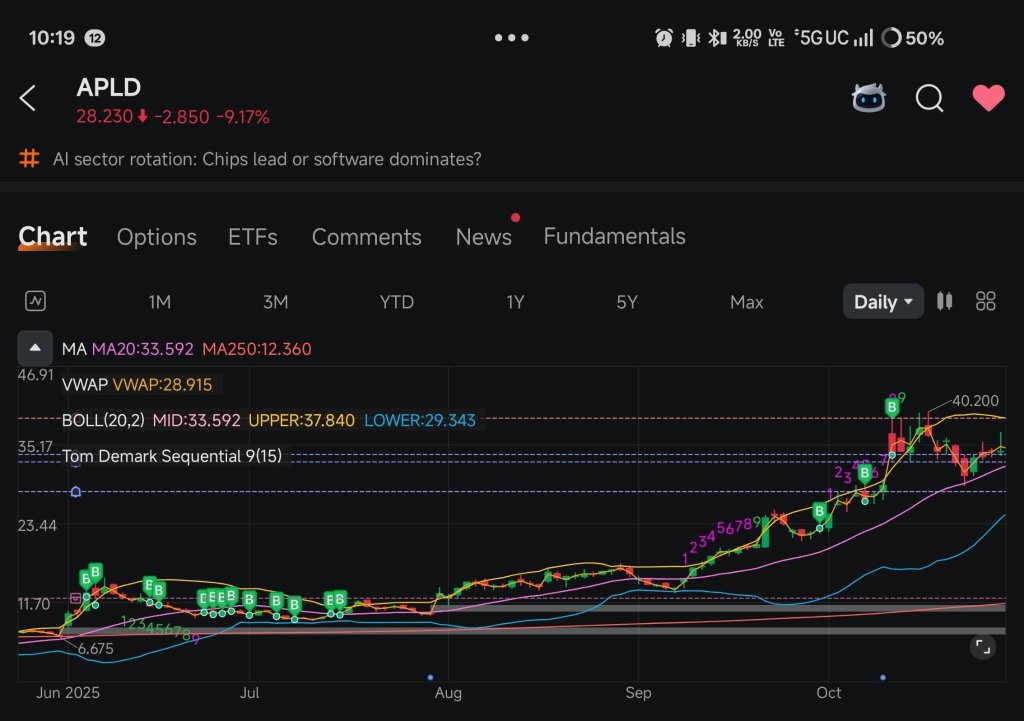Image resolution: width=1024 pixels, height=721 pixels.
Task: Select the 1M time range
Action: [x=159, y=302]
